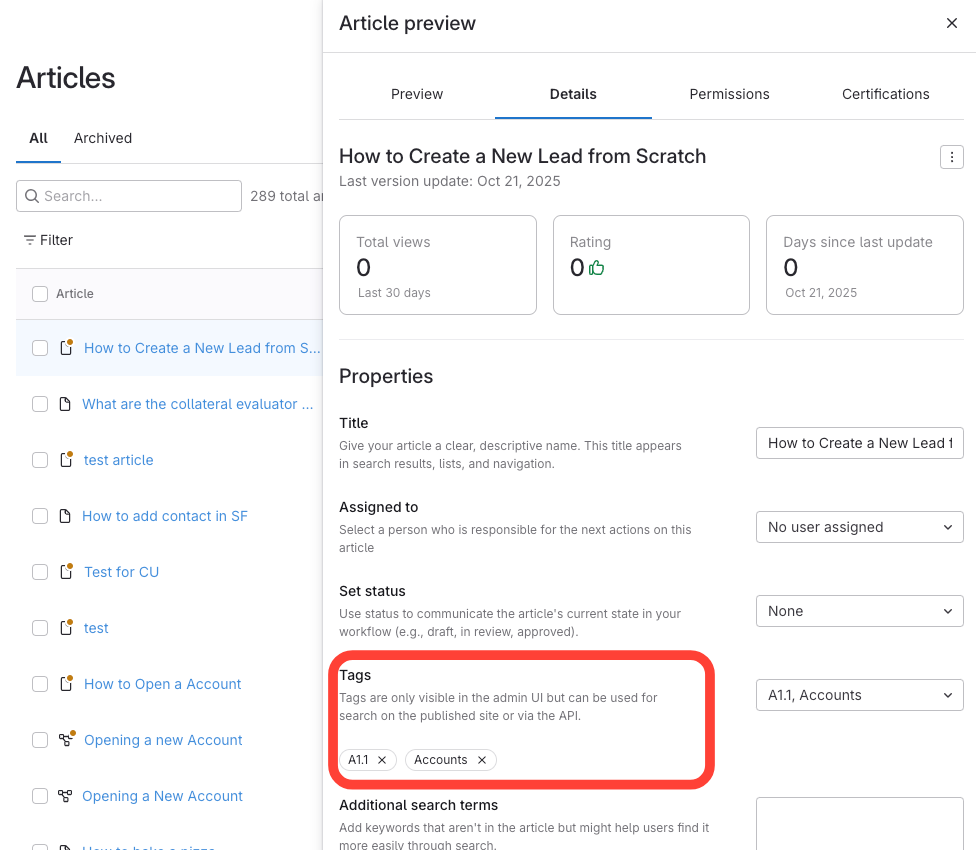Close the Article preview panel
This screenshot has height=850, width=976.
click(x=952, y=23)
